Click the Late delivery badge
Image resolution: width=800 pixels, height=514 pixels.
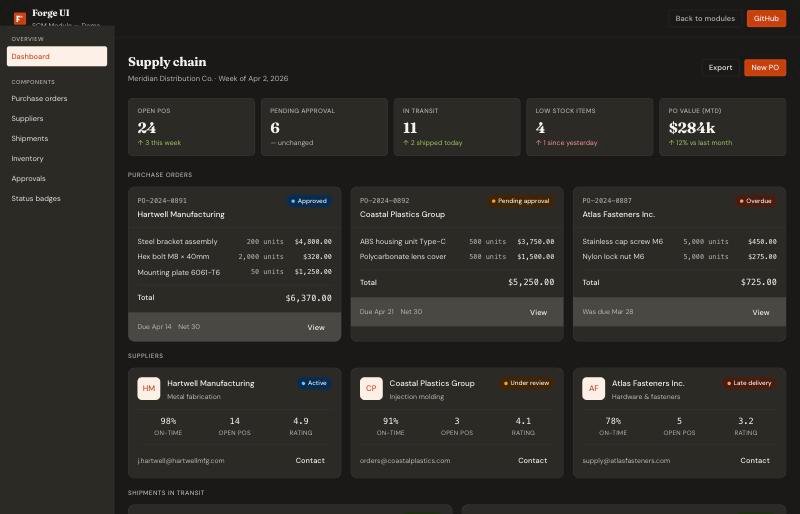point(749,383)
